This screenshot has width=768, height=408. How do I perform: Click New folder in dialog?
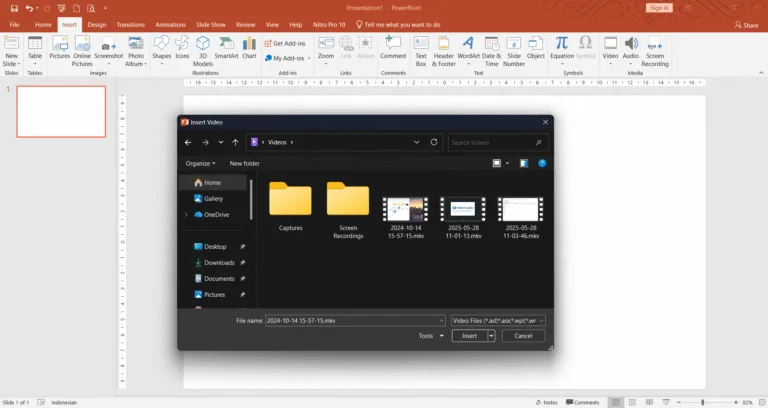[x=244, y=164]
